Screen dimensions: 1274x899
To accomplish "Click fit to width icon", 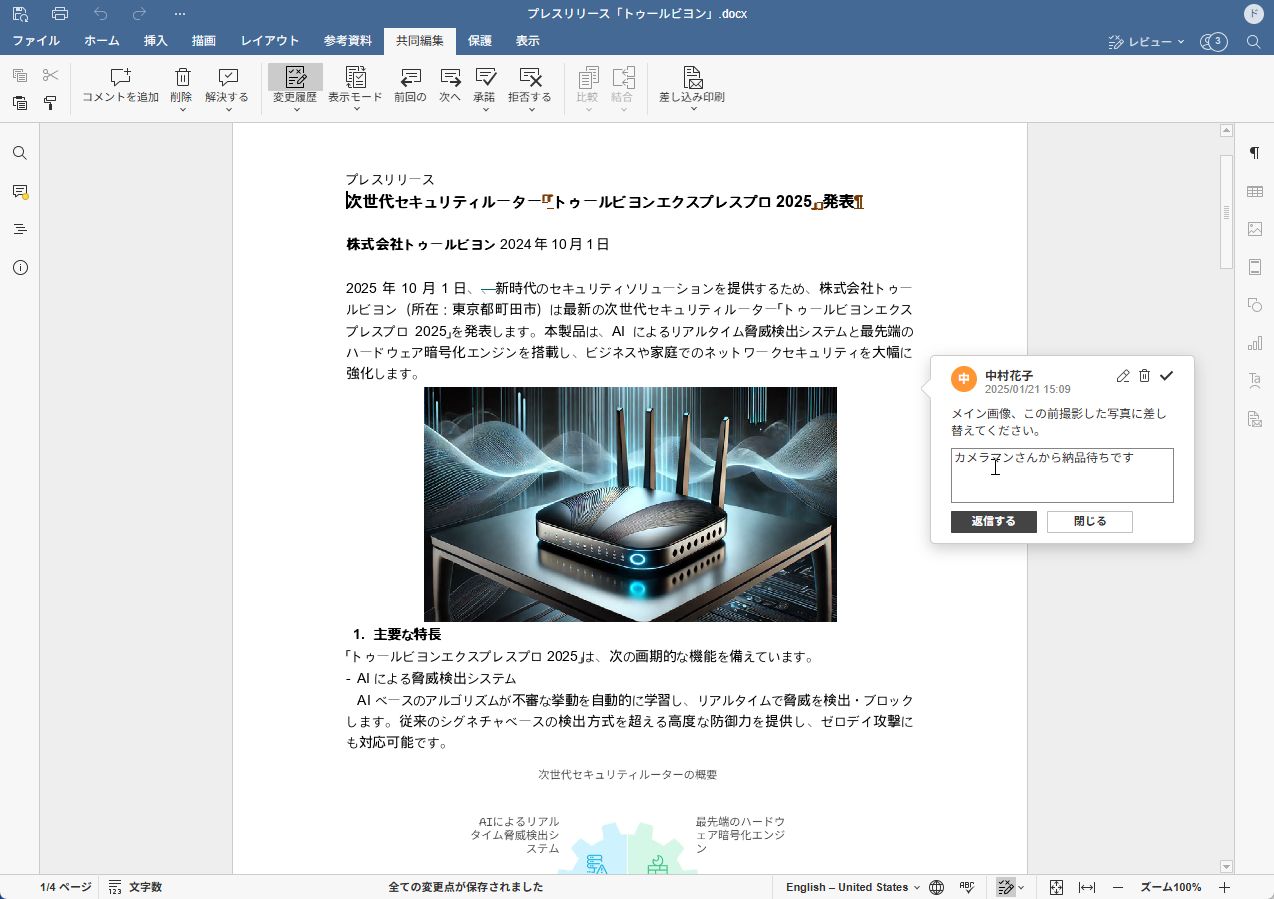I will point(1087,887).
